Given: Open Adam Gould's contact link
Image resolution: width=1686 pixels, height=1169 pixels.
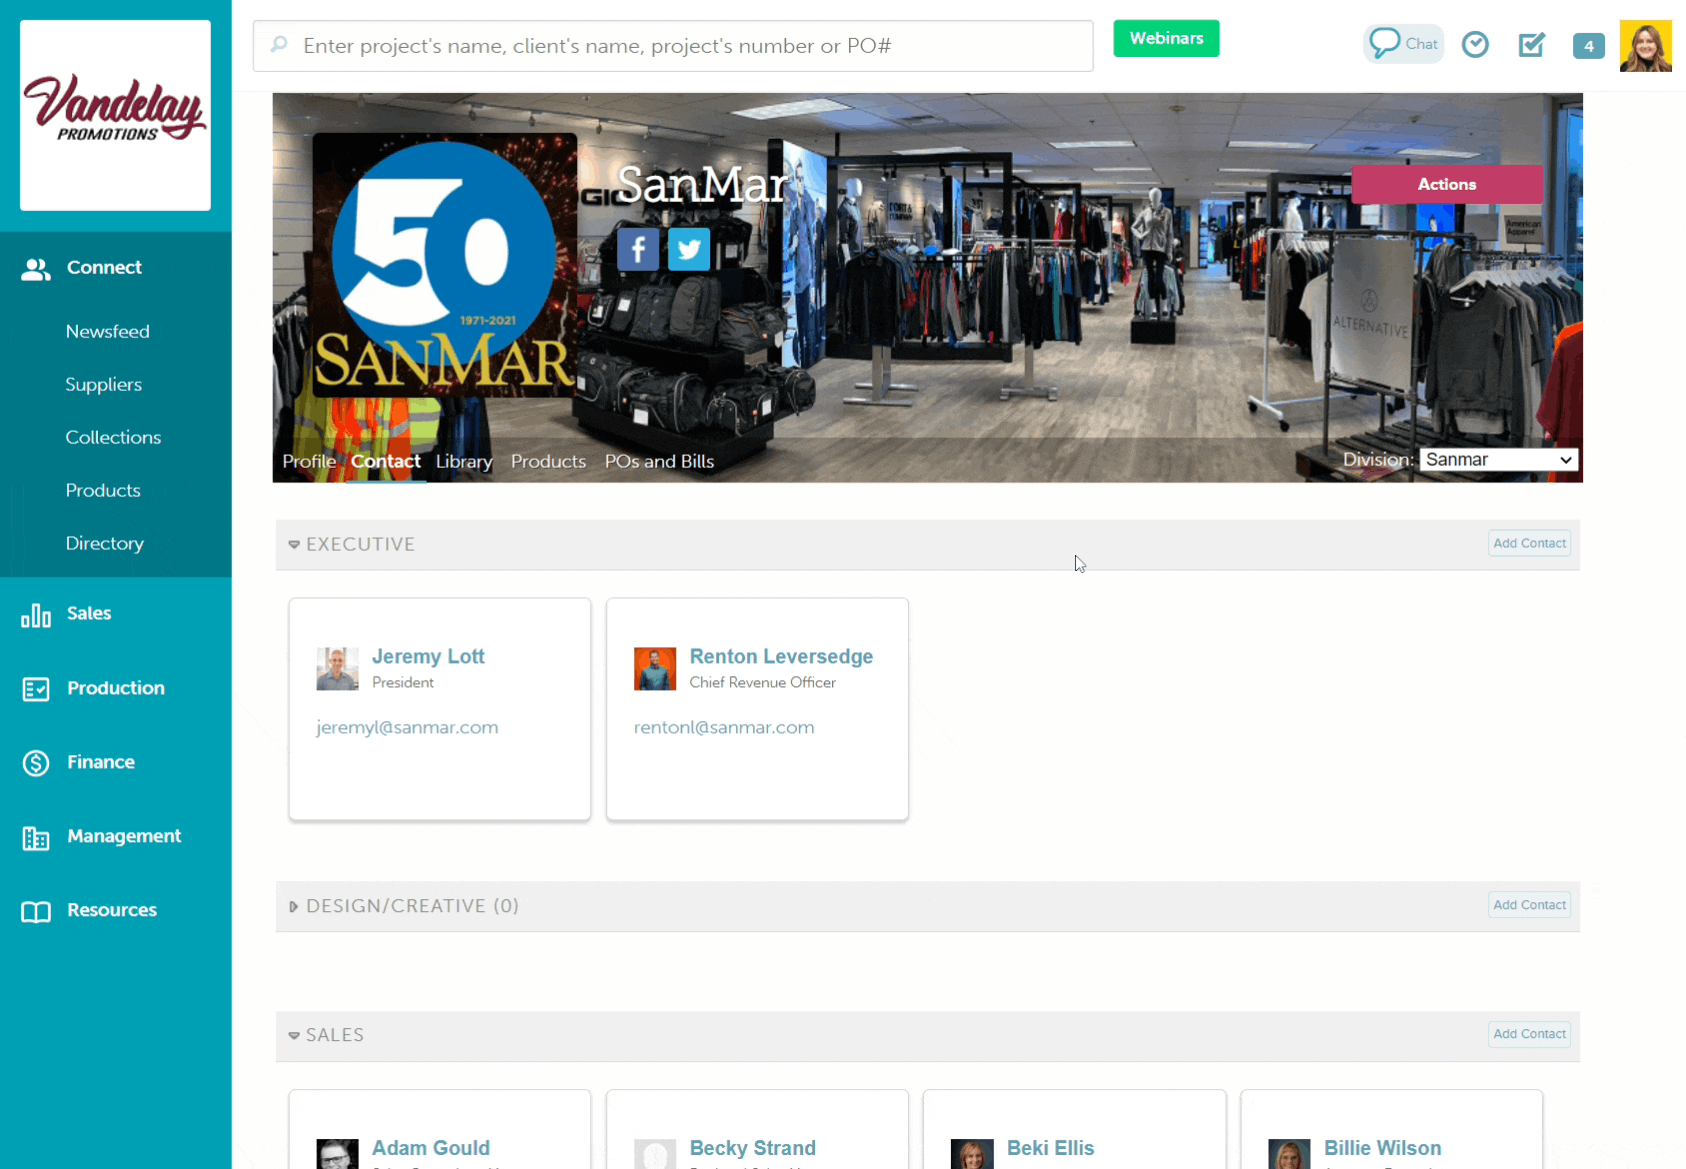Looking at the screenshot, I should 431,1149.
